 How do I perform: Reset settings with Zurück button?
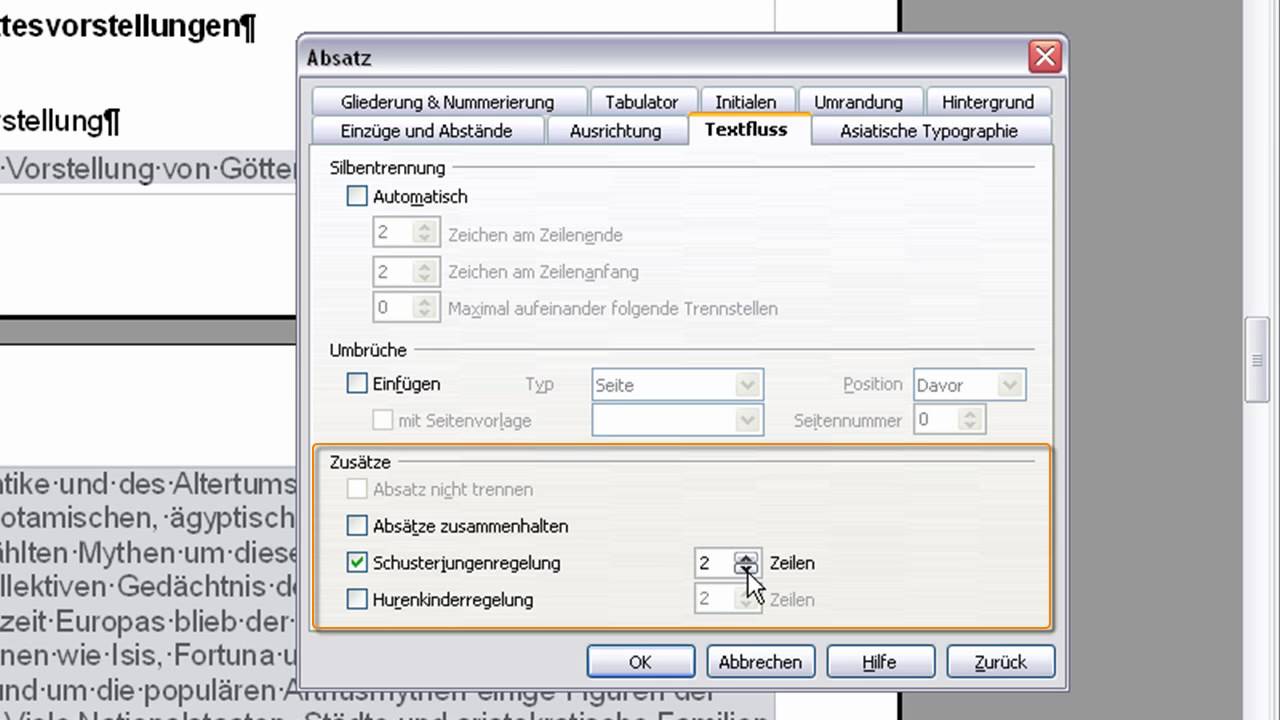[x=1001, y=662]
